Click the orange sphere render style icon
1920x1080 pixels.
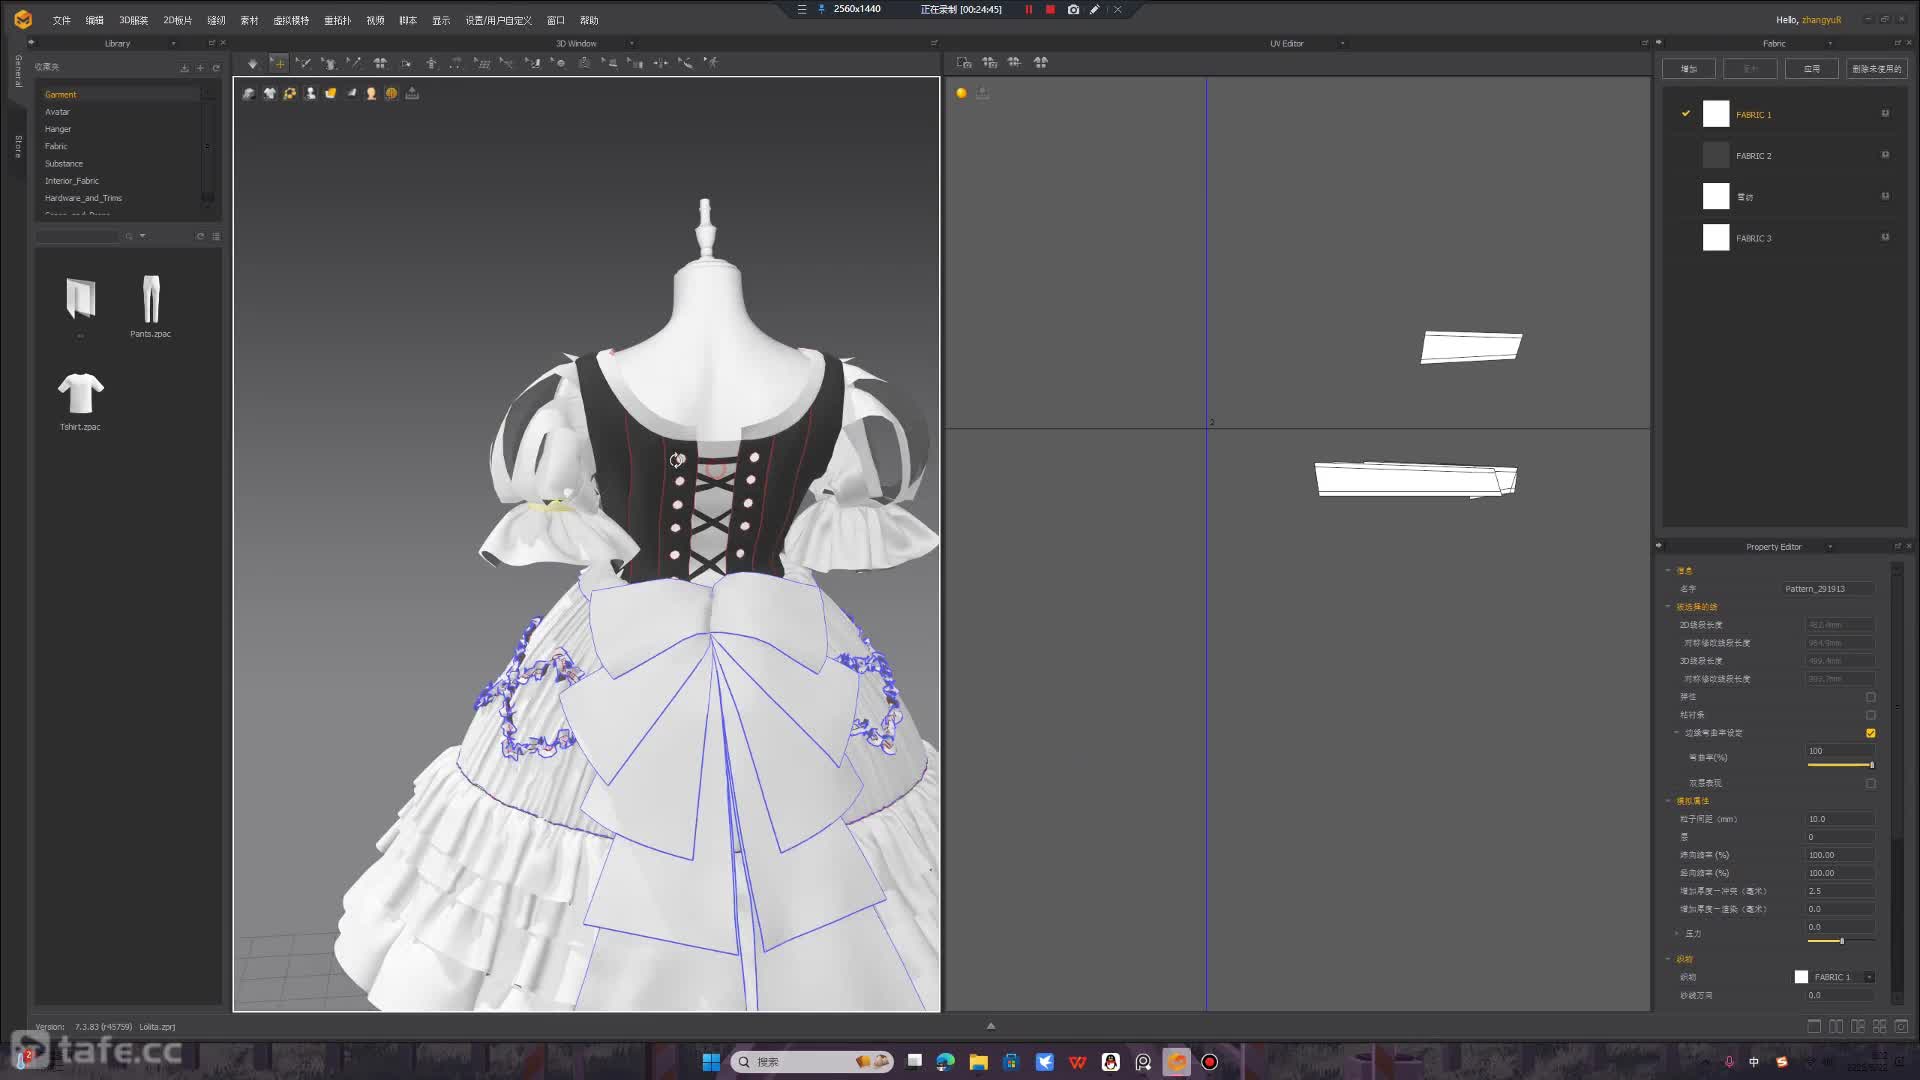pyautogui.click(x=392, y=93)
